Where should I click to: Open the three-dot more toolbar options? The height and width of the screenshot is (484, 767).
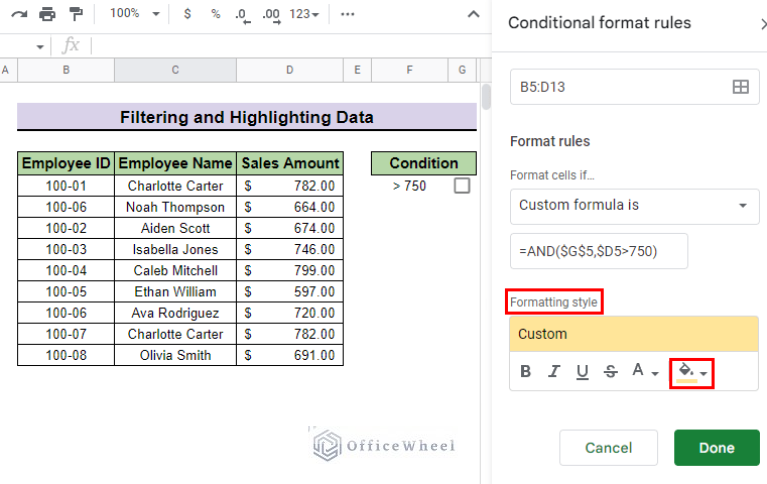click(347, 14)
